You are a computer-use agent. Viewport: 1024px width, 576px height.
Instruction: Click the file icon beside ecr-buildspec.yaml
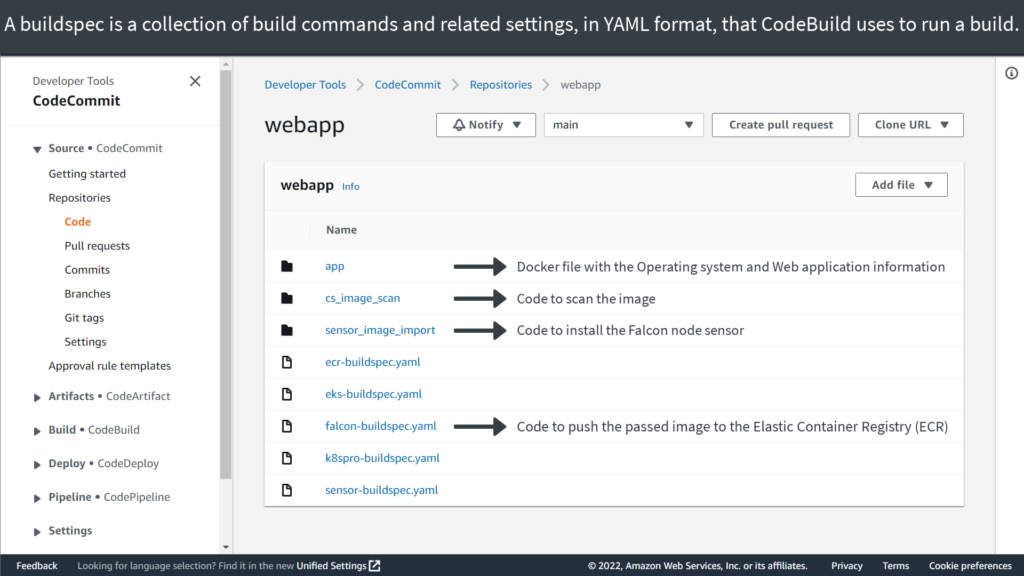coord(287,362)
